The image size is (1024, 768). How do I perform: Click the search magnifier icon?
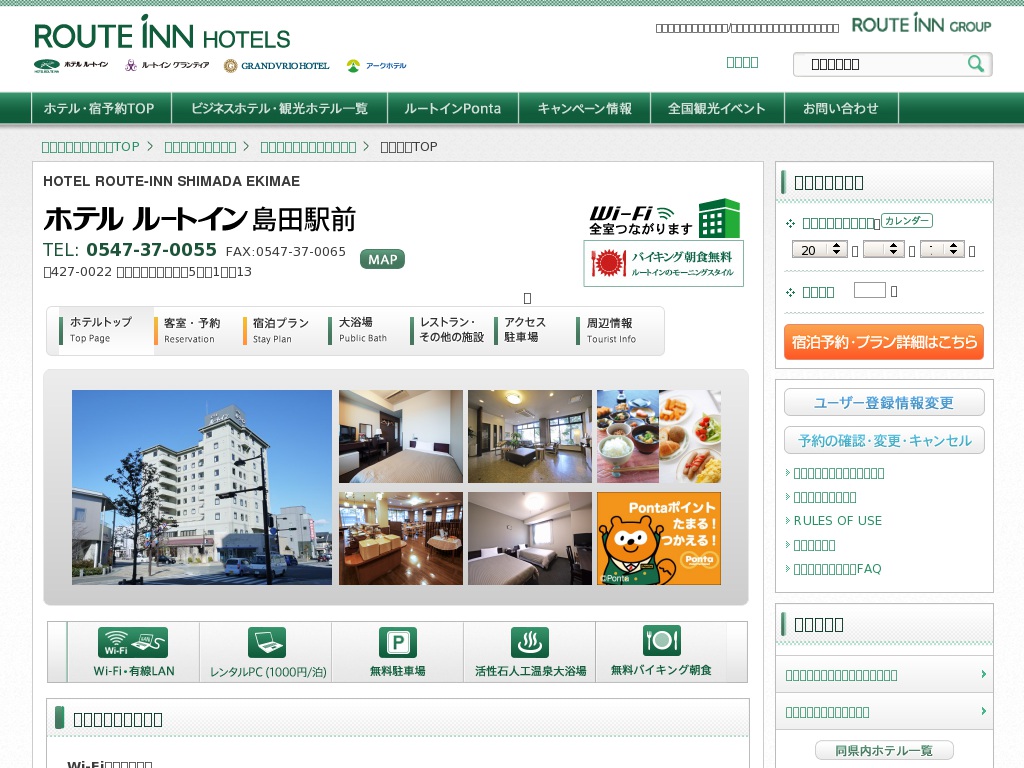tap(976, 64)
